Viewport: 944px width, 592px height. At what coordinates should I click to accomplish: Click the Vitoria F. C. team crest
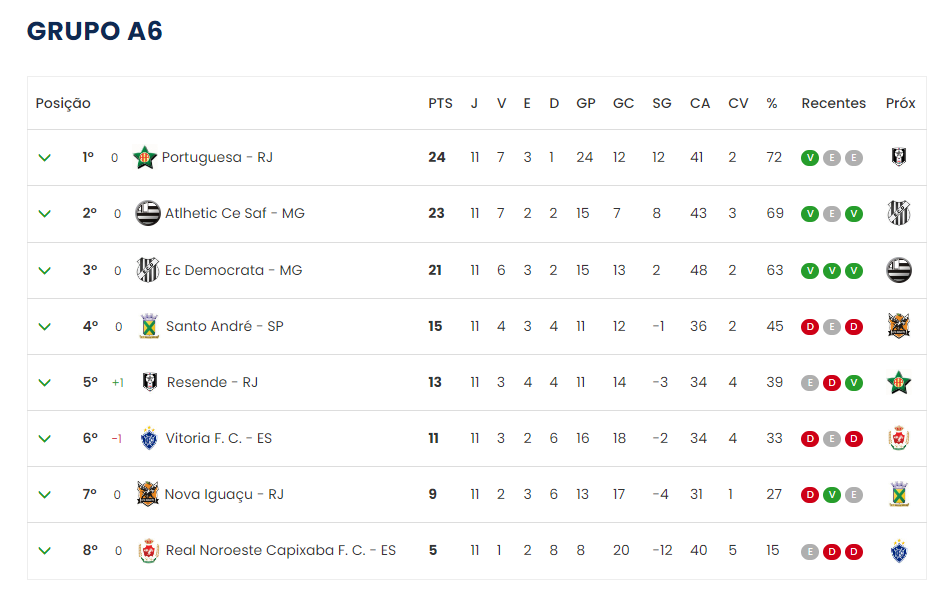(149, 438)
